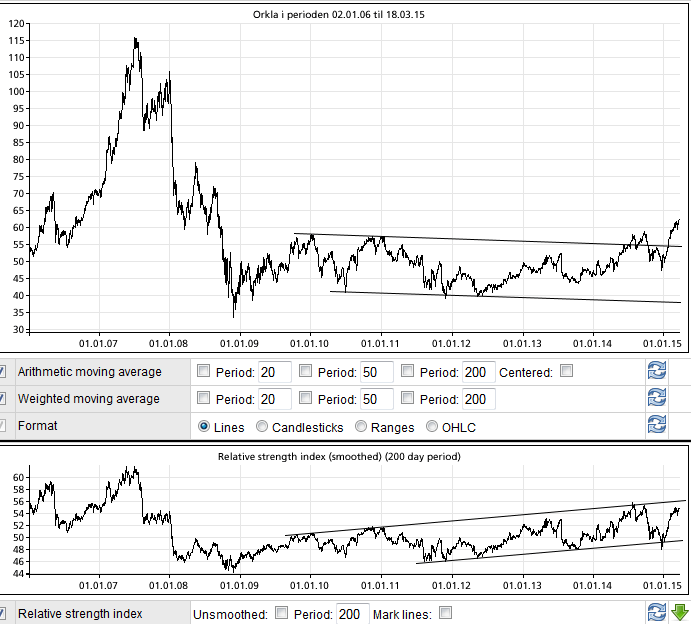The height and width of the screenshot is (624, 691).
Task: Click the green down arrow icon
Action: [680, 612]
